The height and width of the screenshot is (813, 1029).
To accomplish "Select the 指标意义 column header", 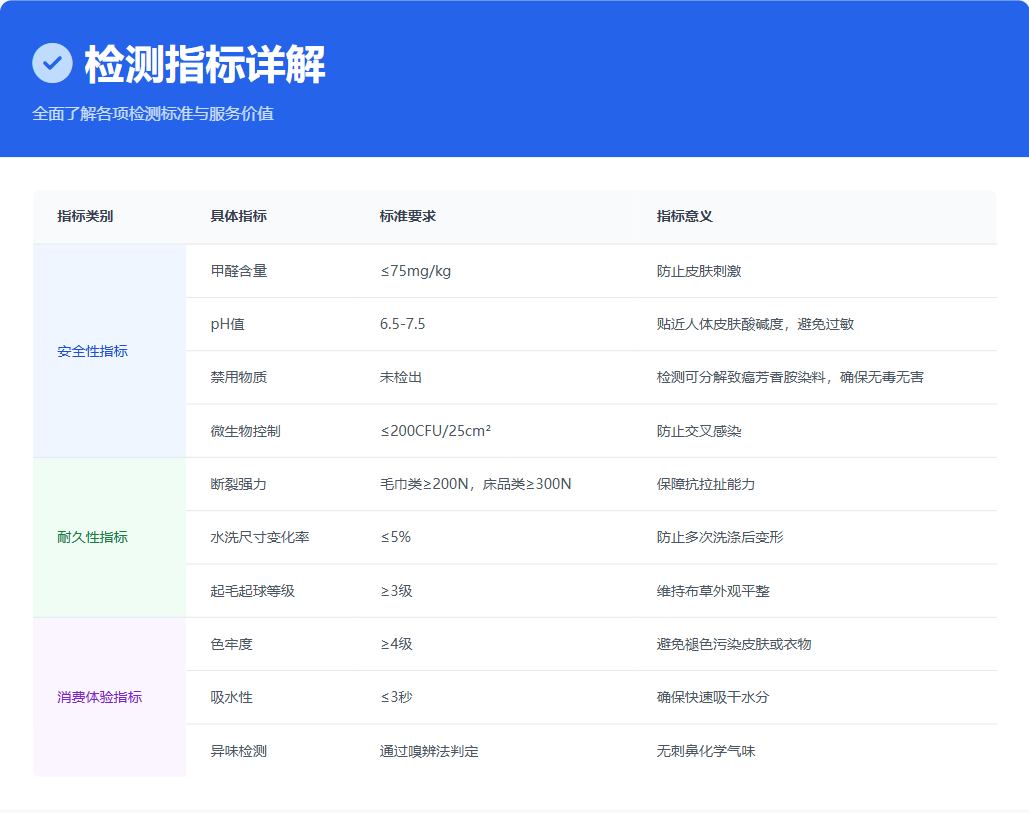I will click(684, 216).
